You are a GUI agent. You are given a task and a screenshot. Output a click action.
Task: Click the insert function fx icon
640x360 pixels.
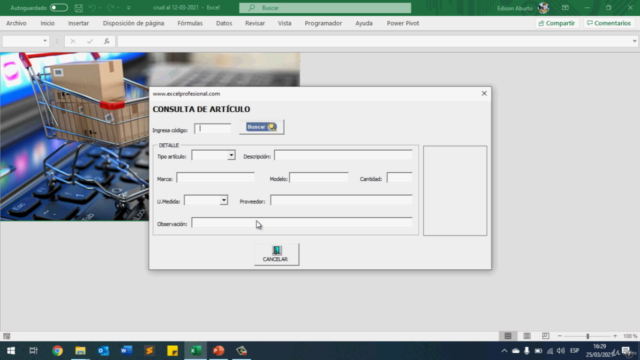107,41
